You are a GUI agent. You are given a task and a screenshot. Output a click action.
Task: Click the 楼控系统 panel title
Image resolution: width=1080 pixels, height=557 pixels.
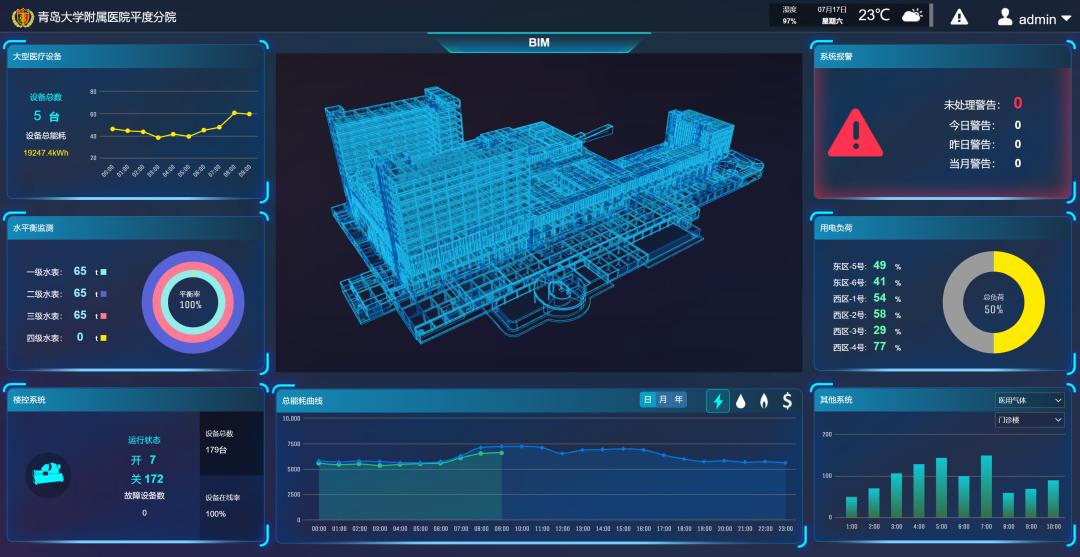(x=29, y=399)
